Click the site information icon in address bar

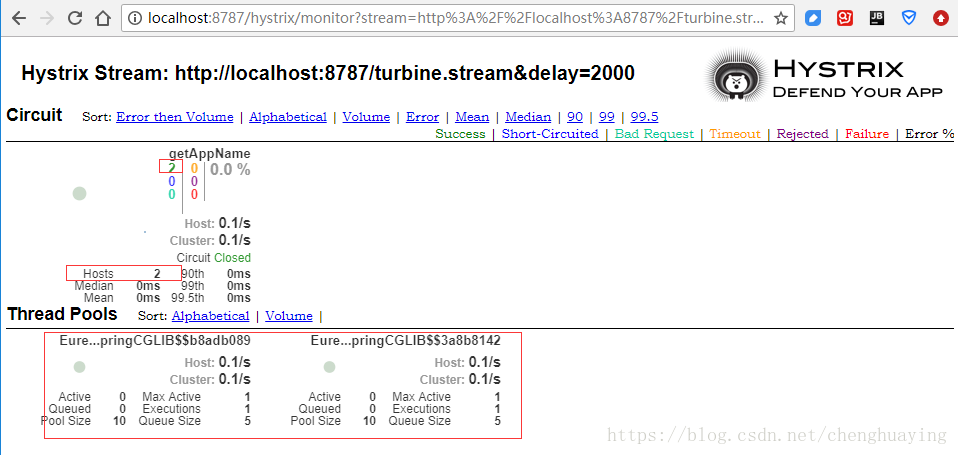pos(135,18)
